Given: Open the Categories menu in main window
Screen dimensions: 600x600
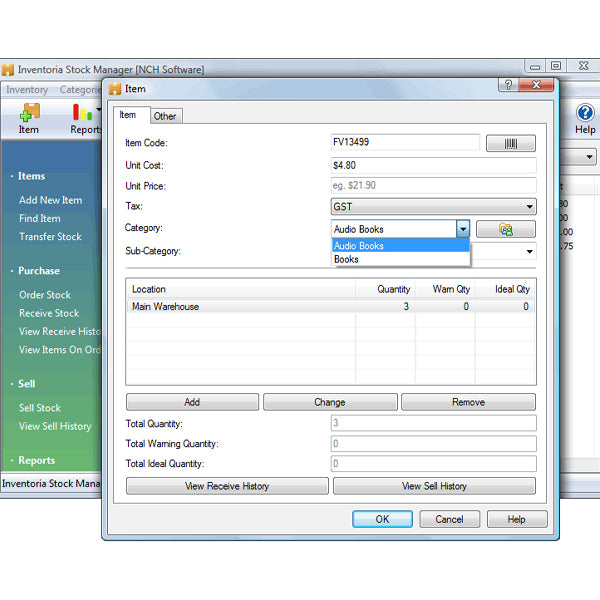Looking at the screenshot, I should (x=80, y=90).
